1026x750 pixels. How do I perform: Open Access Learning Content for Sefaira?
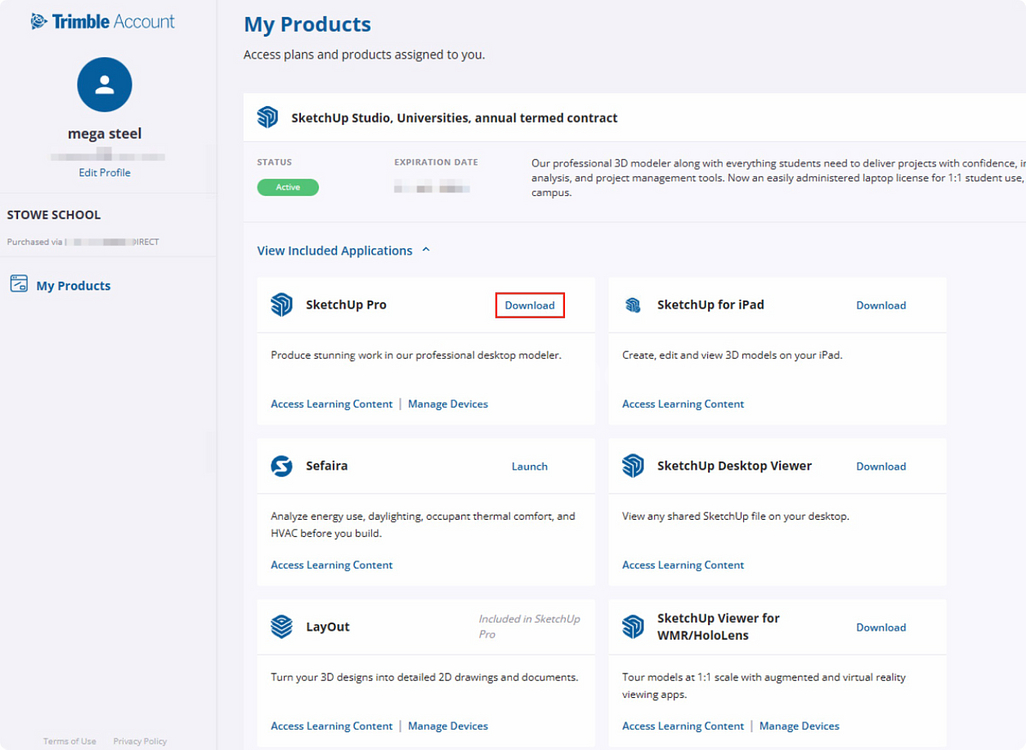click(332, 565)
